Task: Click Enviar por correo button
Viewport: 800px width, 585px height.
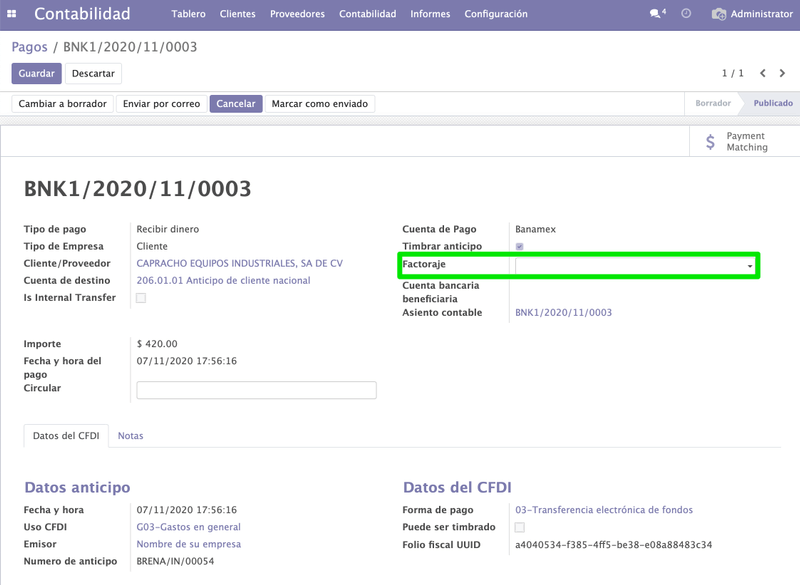Action: click(x=162, y=104)
